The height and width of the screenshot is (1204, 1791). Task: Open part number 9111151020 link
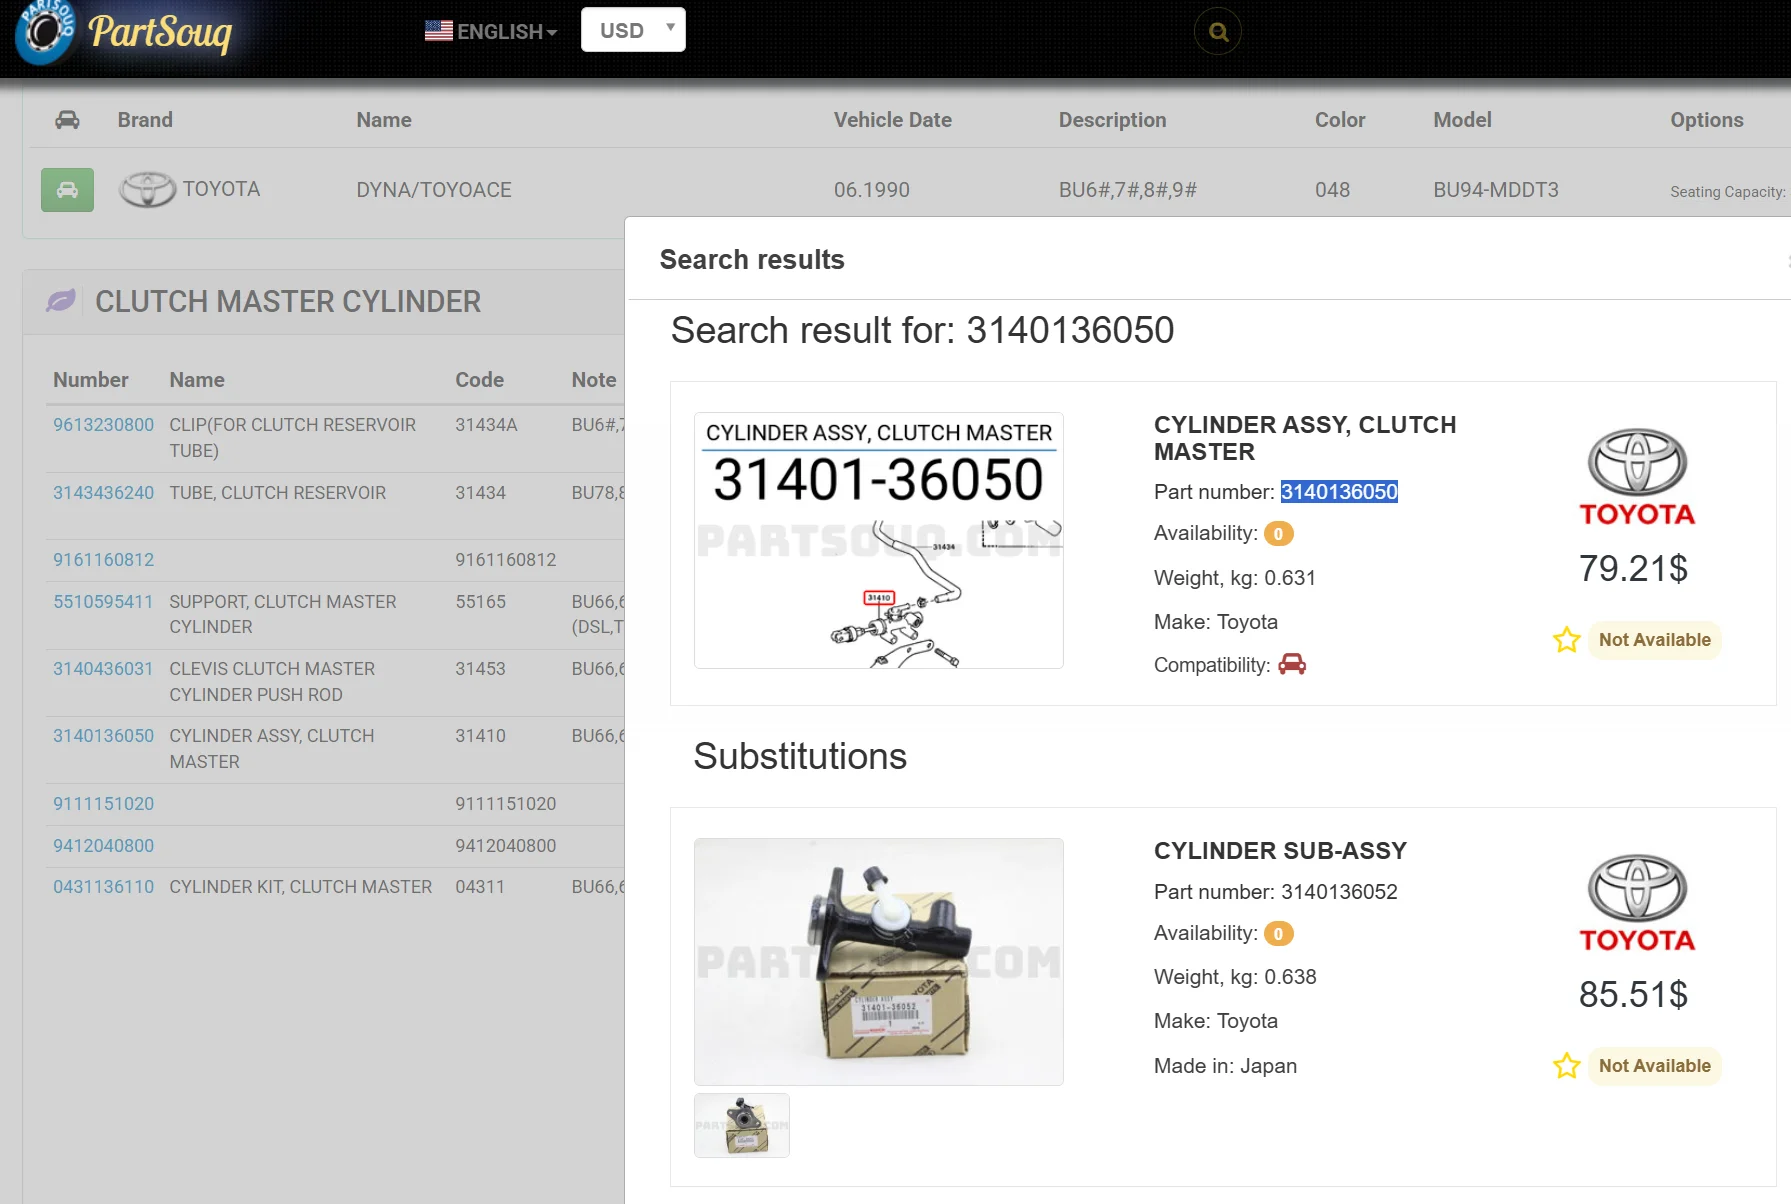pyautogui.click(x=103, y=804)
